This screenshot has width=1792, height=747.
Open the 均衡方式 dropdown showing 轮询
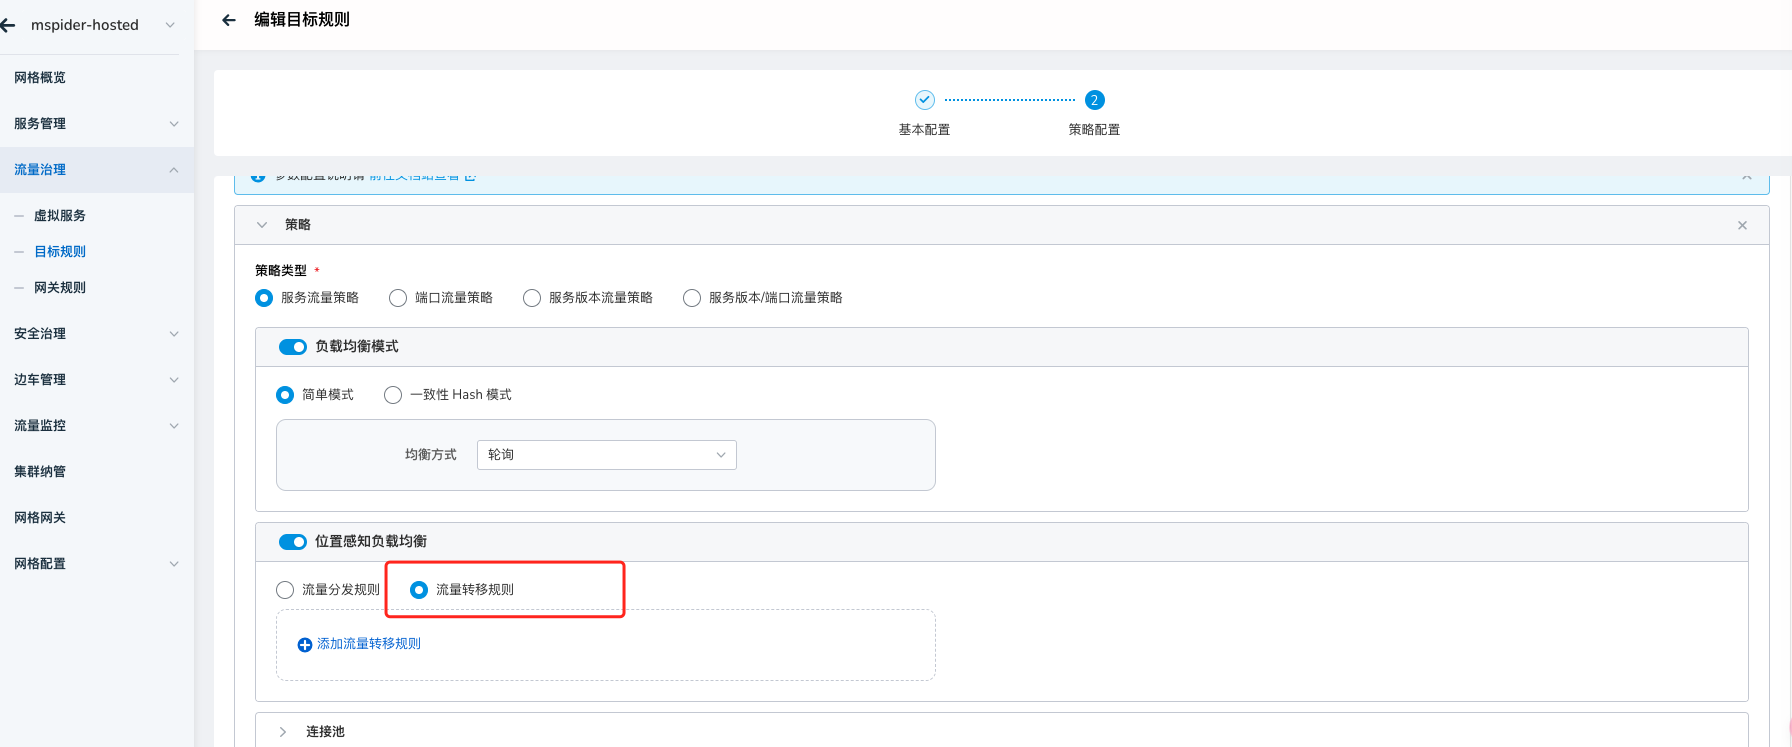606,455
